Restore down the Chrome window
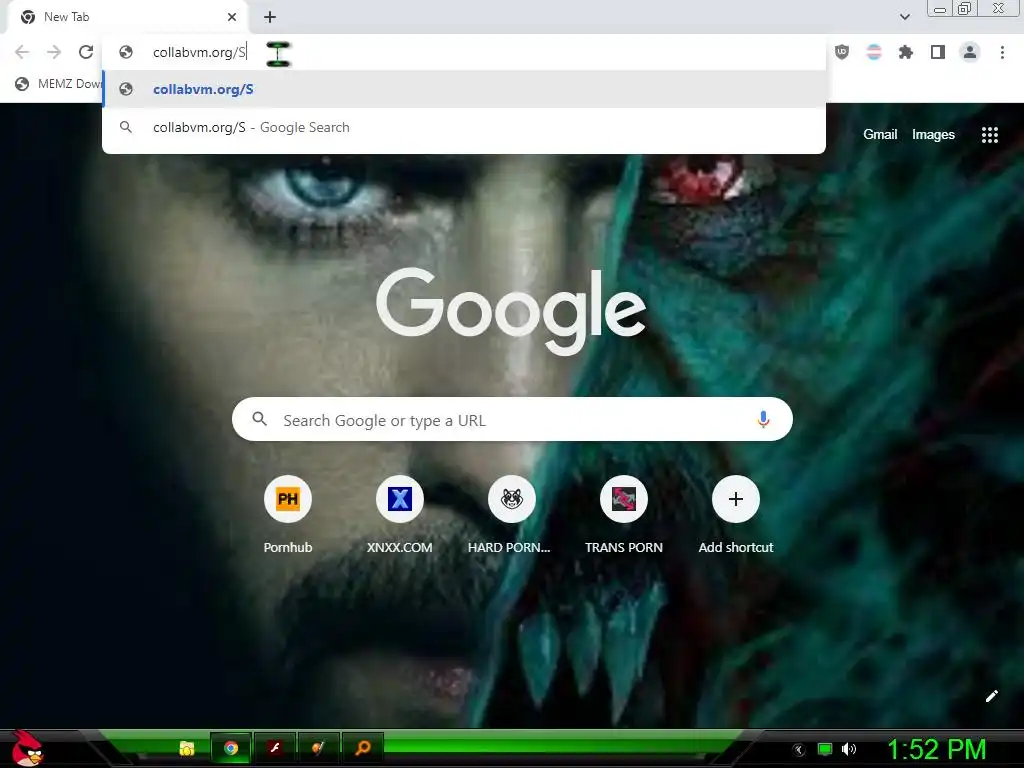The width and height of the screenshot is (1024, 768). coord(964,8)
